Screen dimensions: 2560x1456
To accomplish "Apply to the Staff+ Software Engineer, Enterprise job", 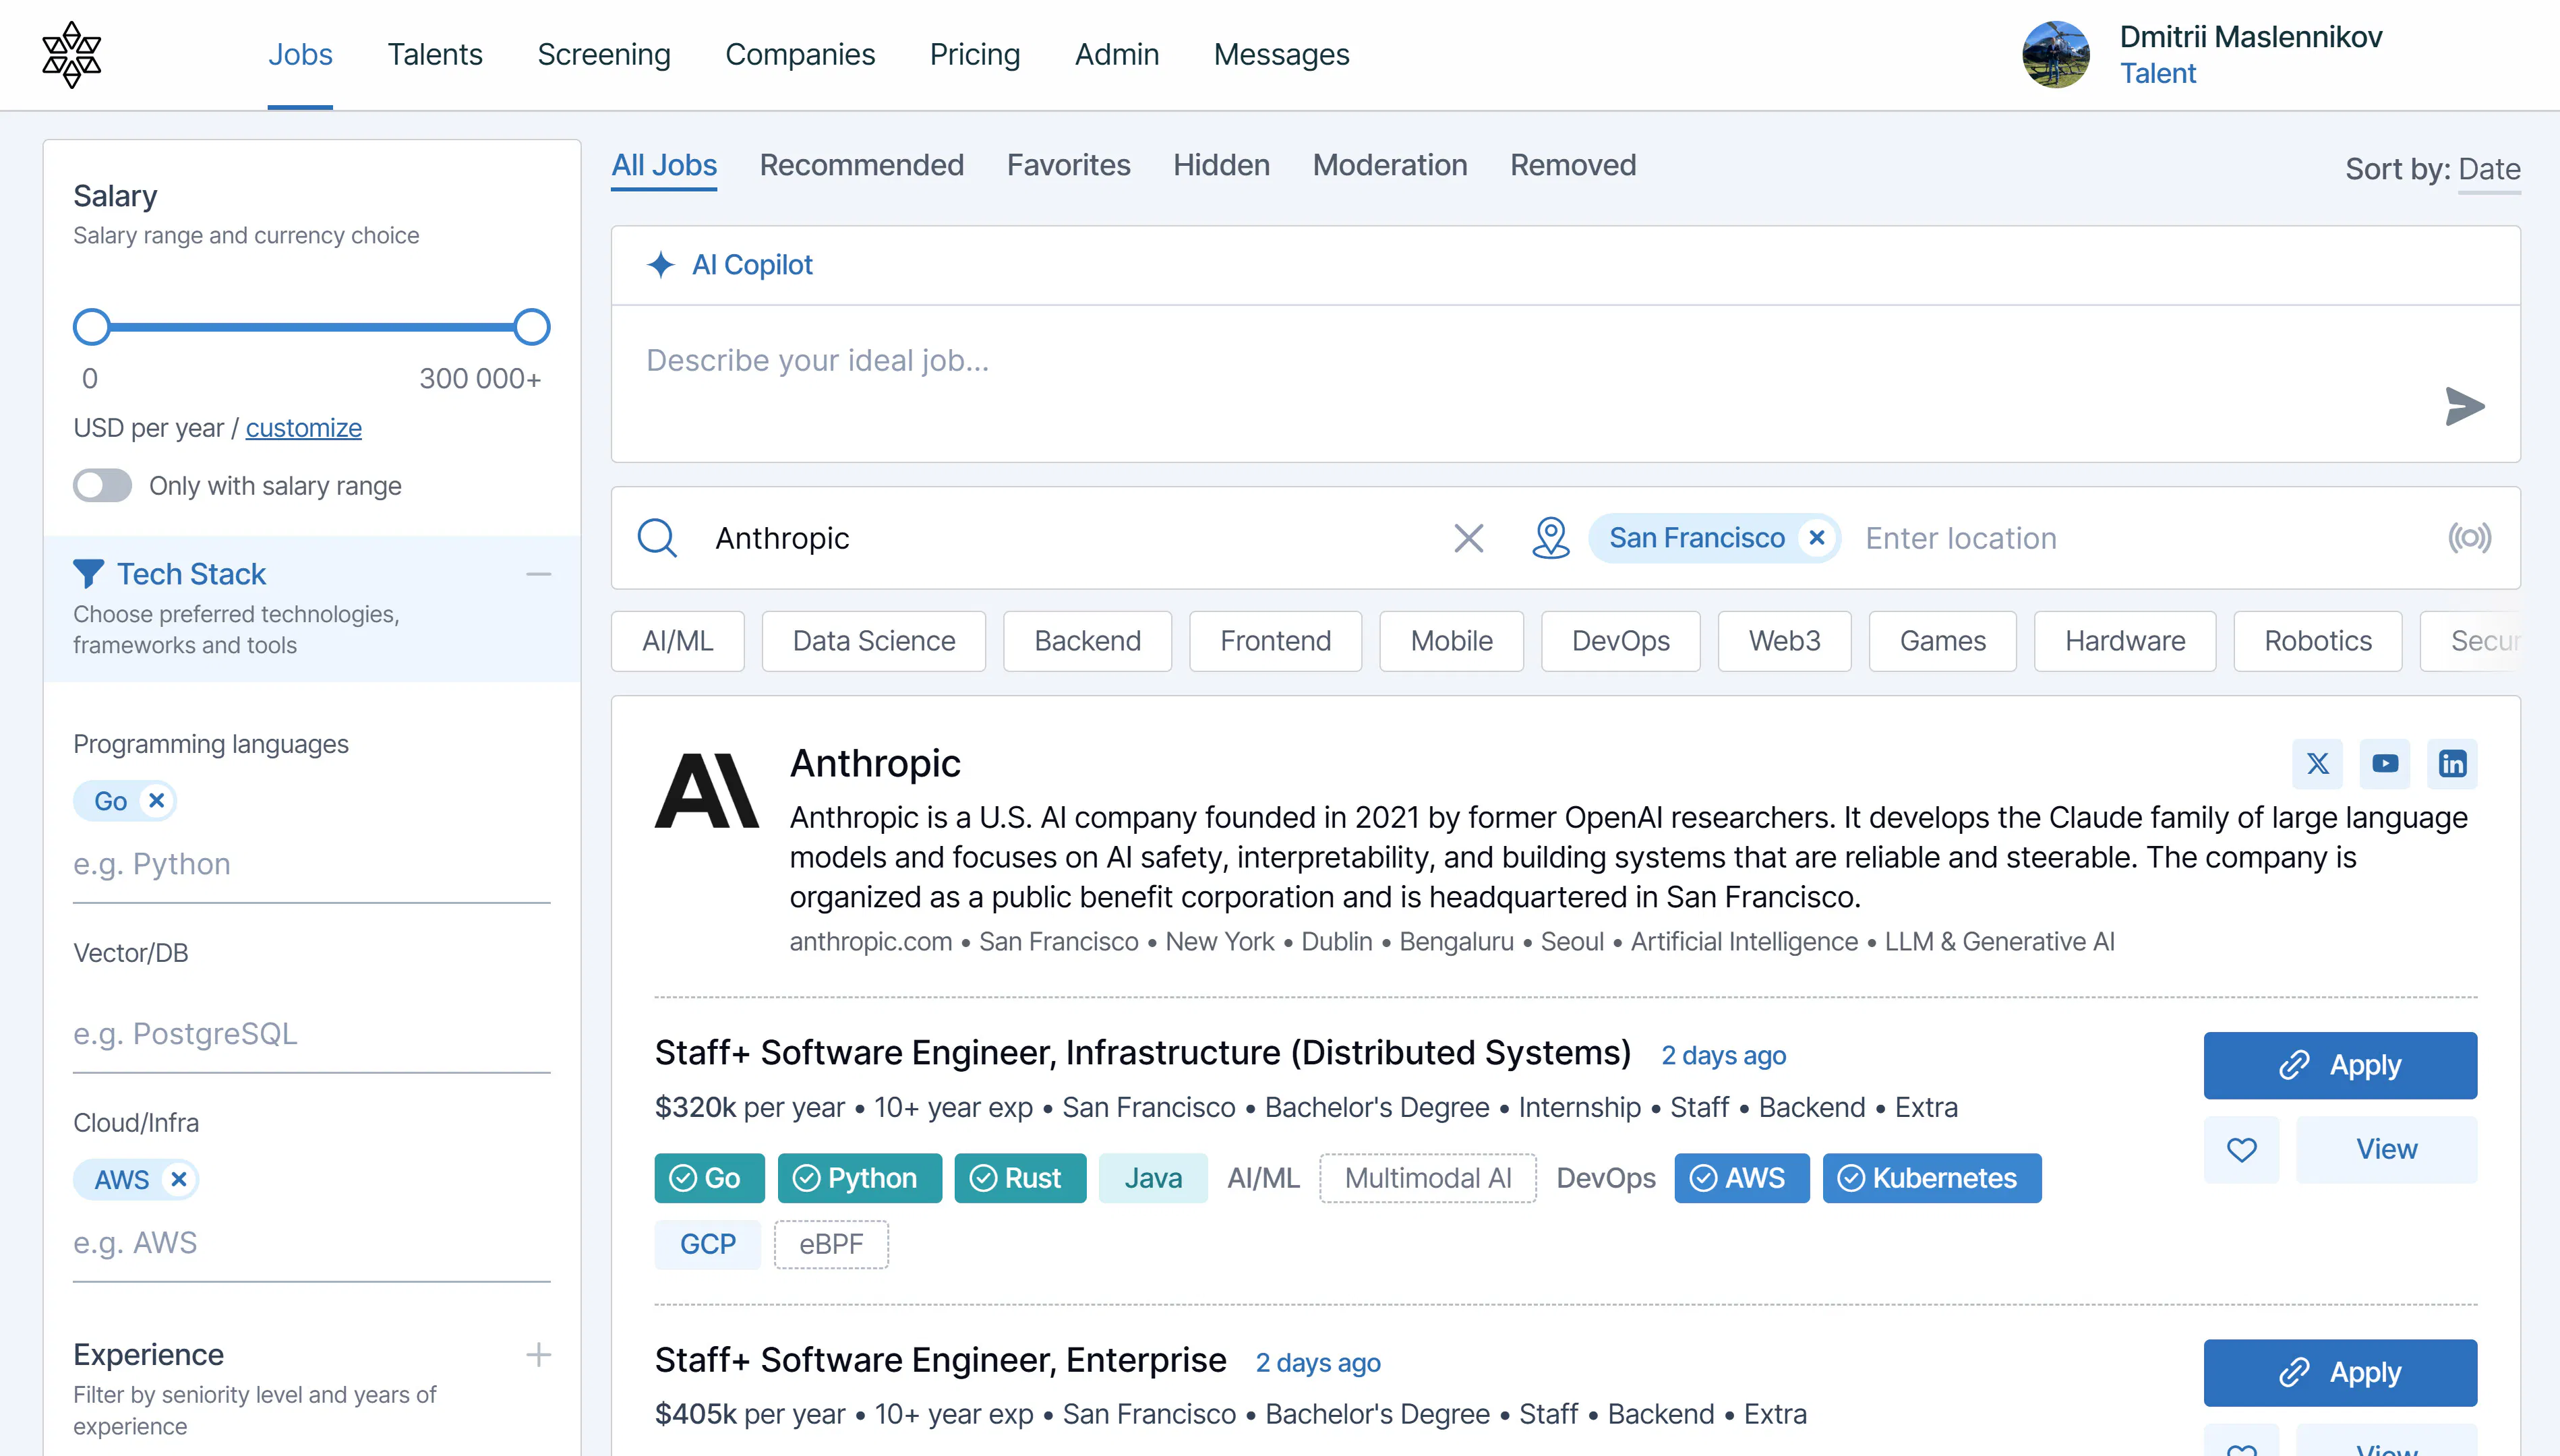I will (x=2340, y=1372).
